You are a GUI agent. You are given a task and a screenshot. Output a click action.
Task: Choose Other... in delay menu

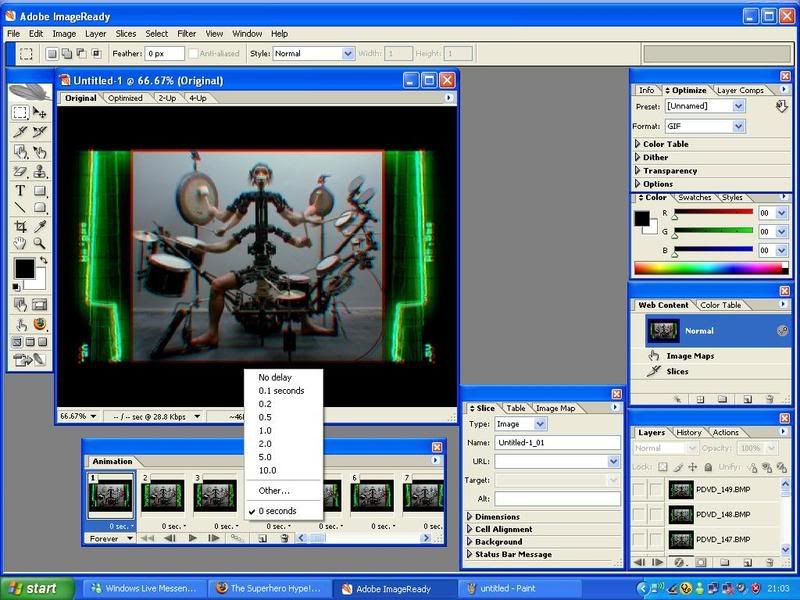(274, 491)
